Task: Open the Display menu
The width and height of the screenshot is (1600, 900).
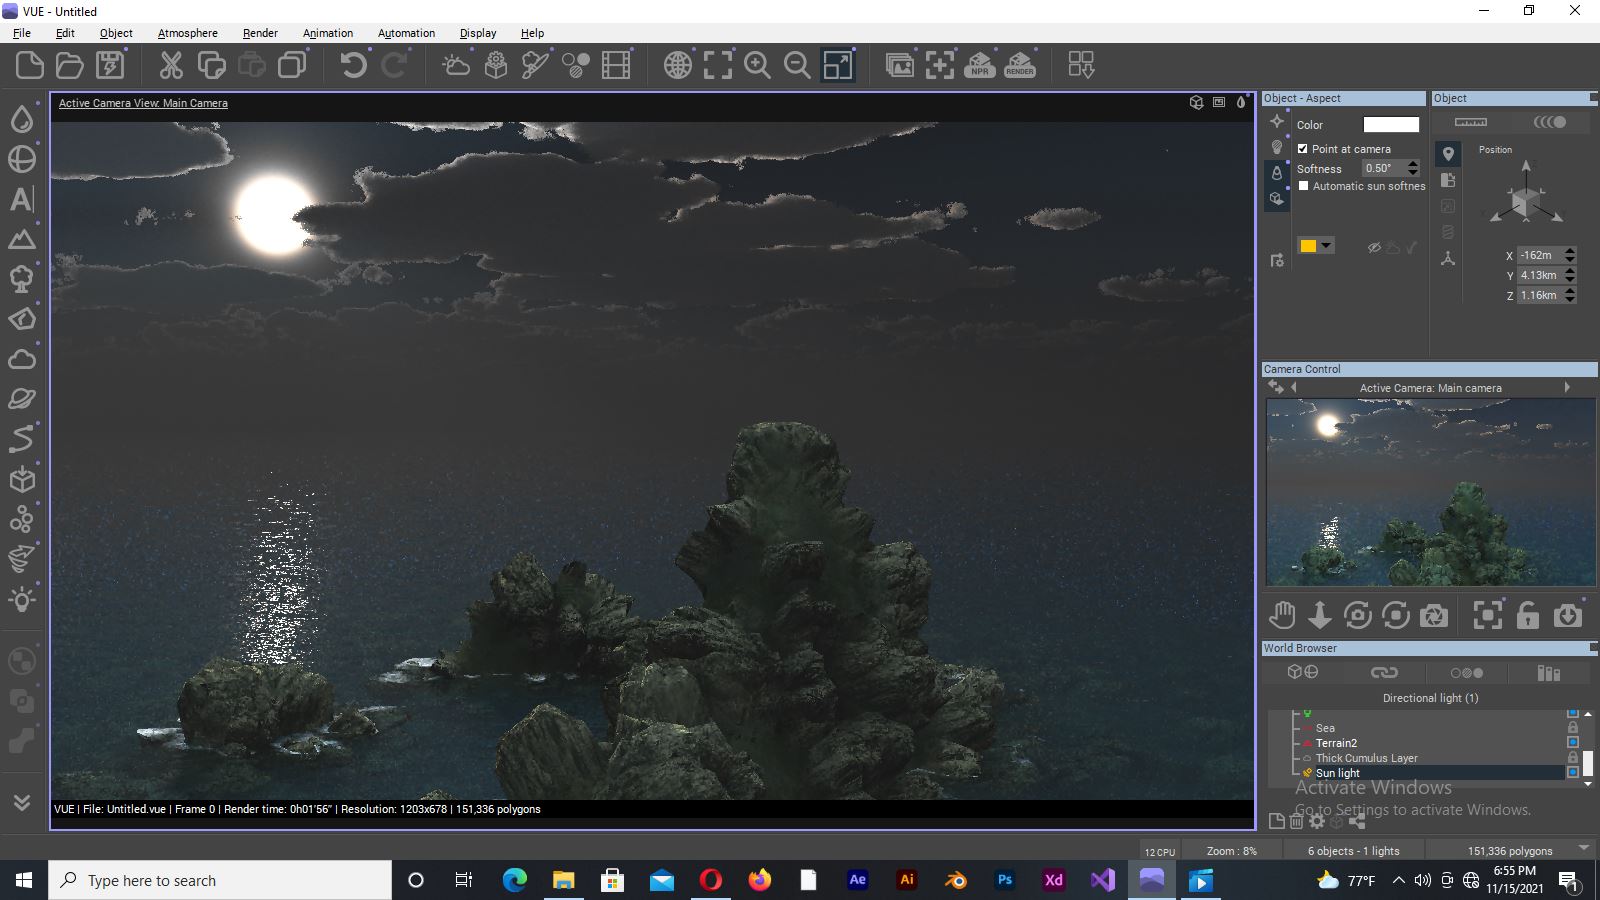Action: pyautogui.click(x=478, y=33)
